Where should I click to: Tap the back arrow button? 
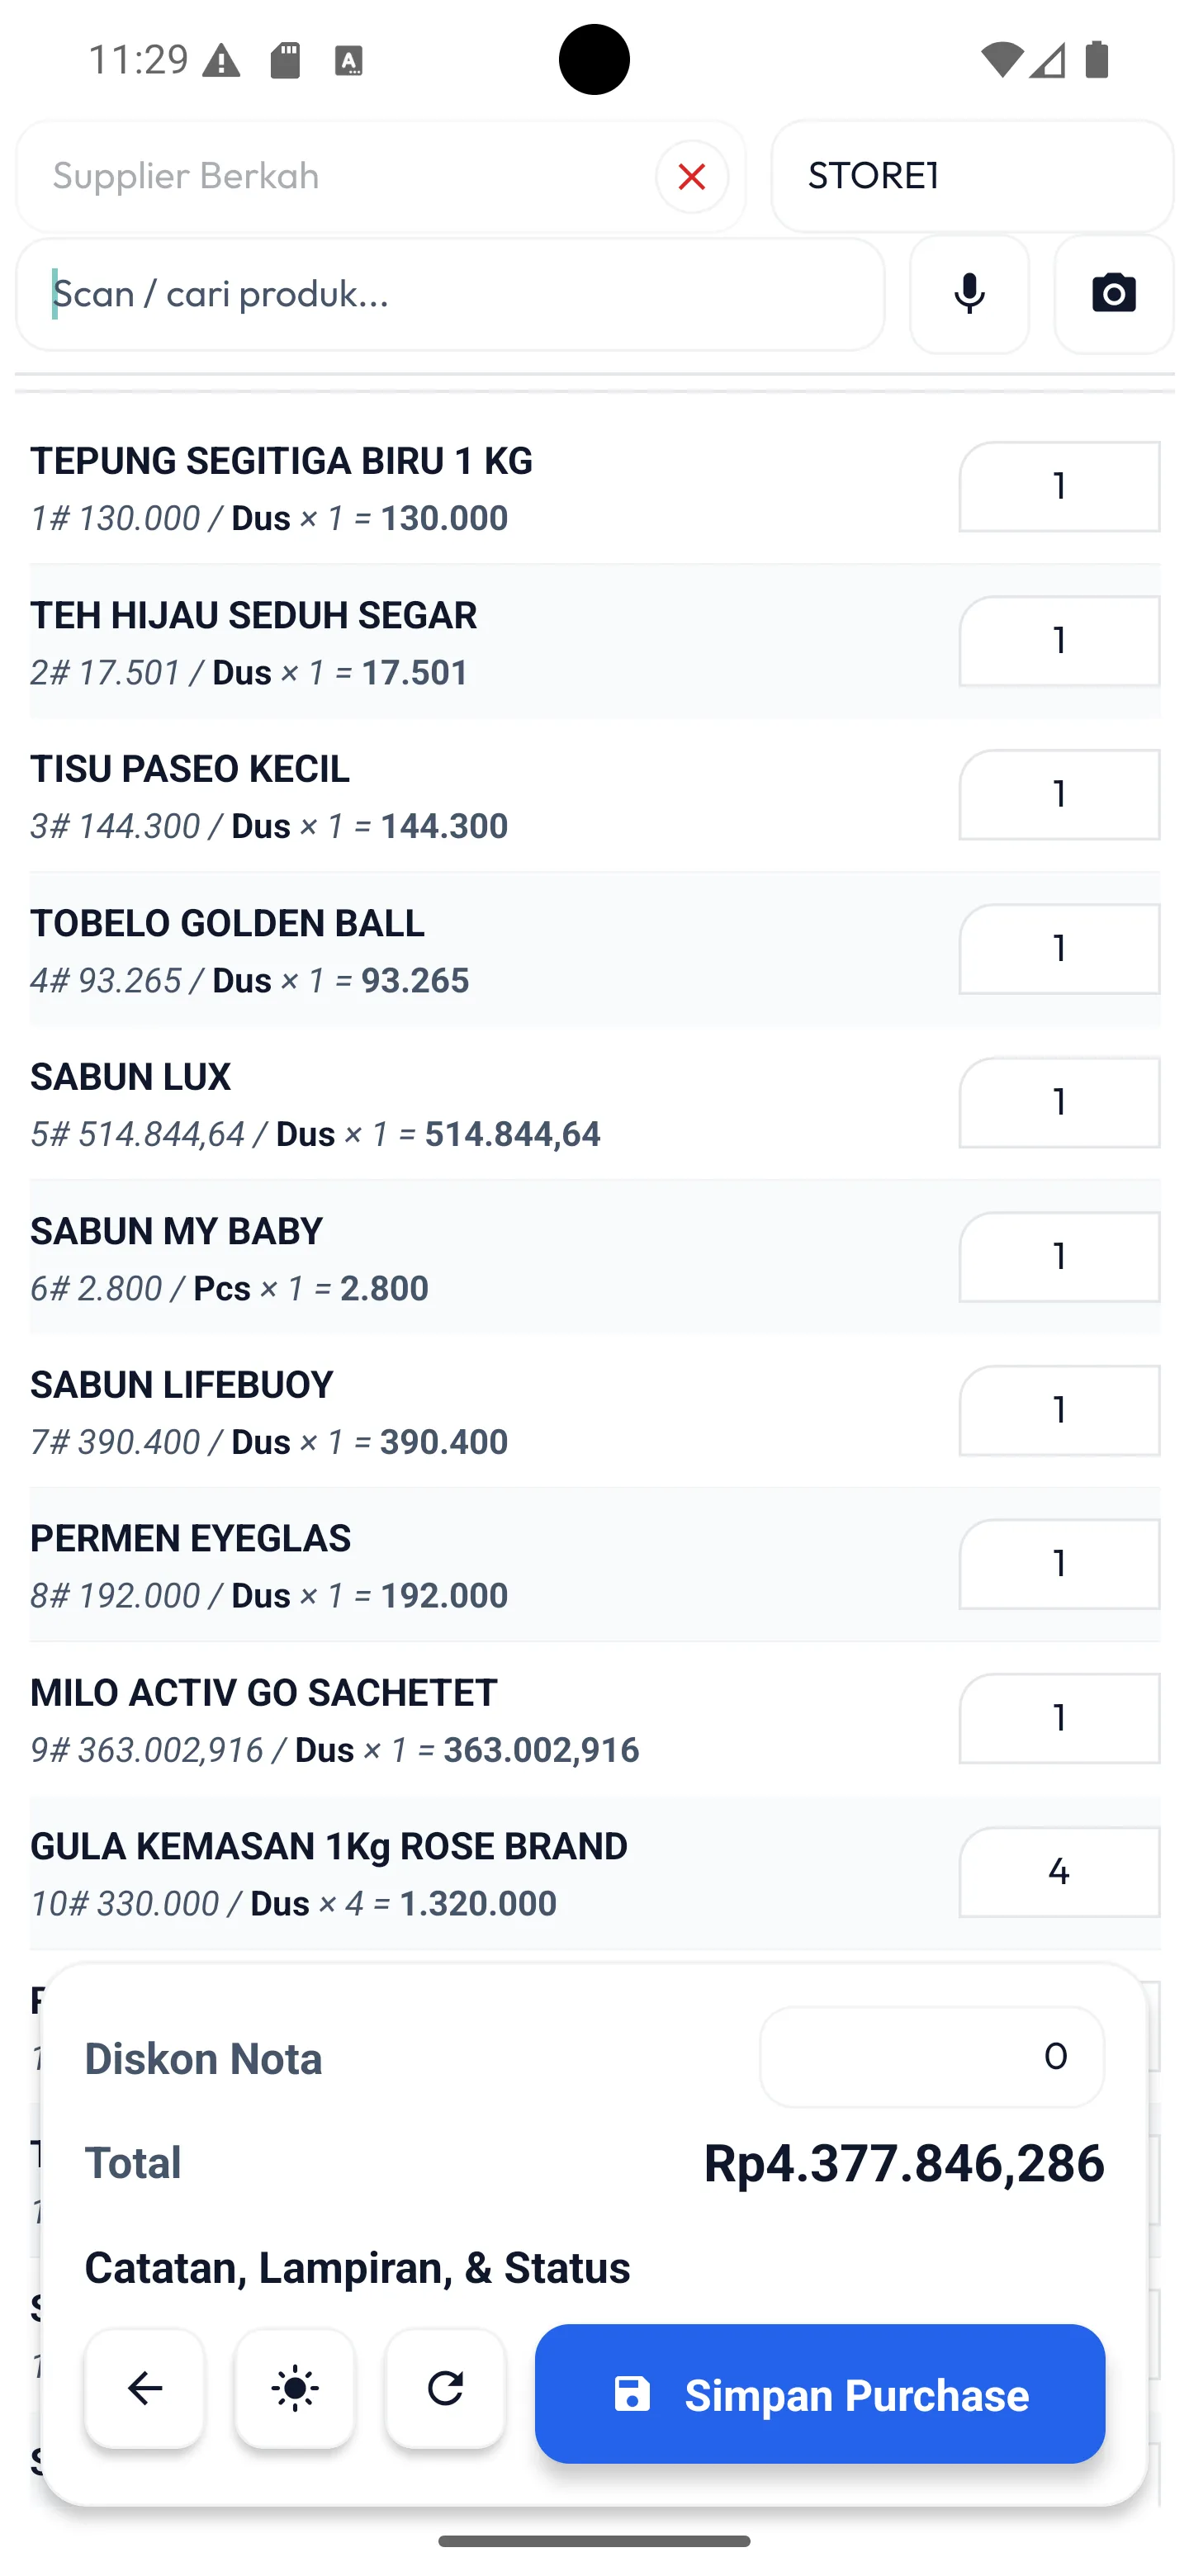tap(145, 2388)
